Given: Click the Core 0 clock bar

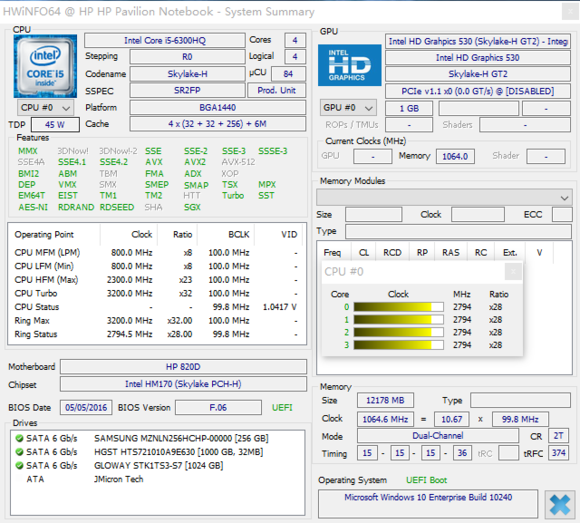Looking at the screenshot, I should (398, 307).
